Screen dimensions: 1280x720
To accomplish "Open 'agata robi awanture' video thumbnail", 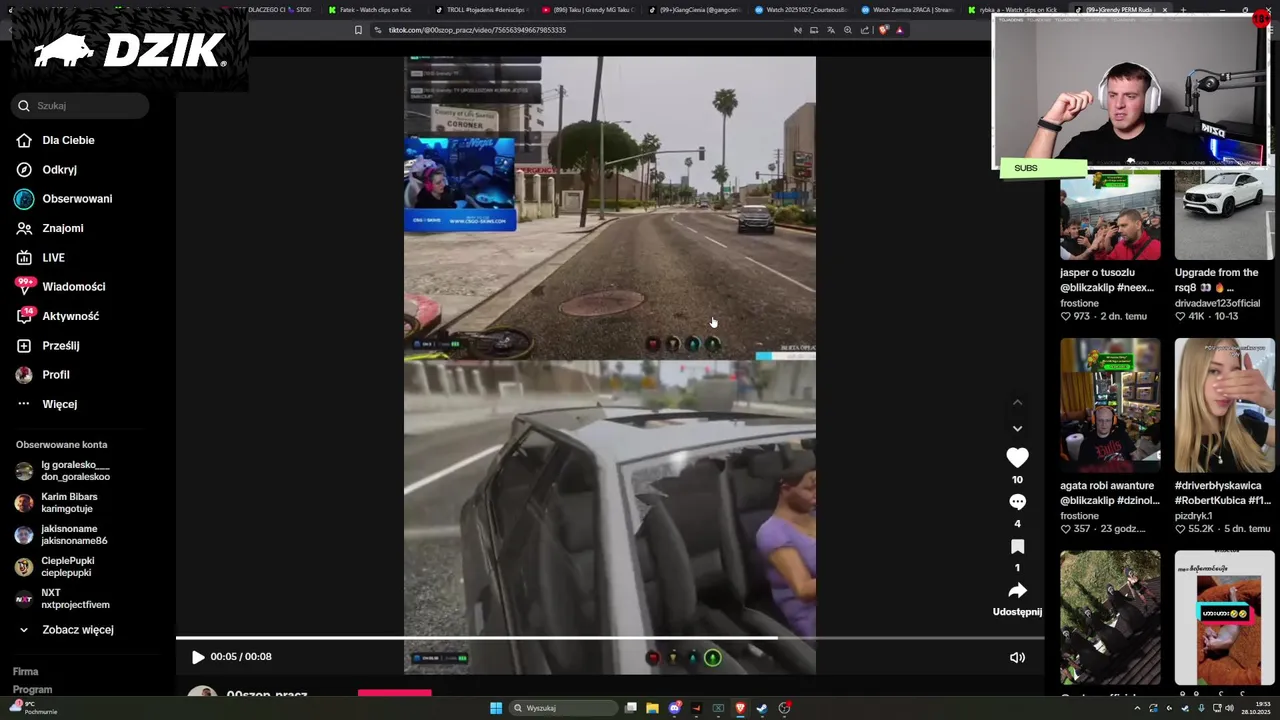I will pyautogui.click(x=1110, y=405).
